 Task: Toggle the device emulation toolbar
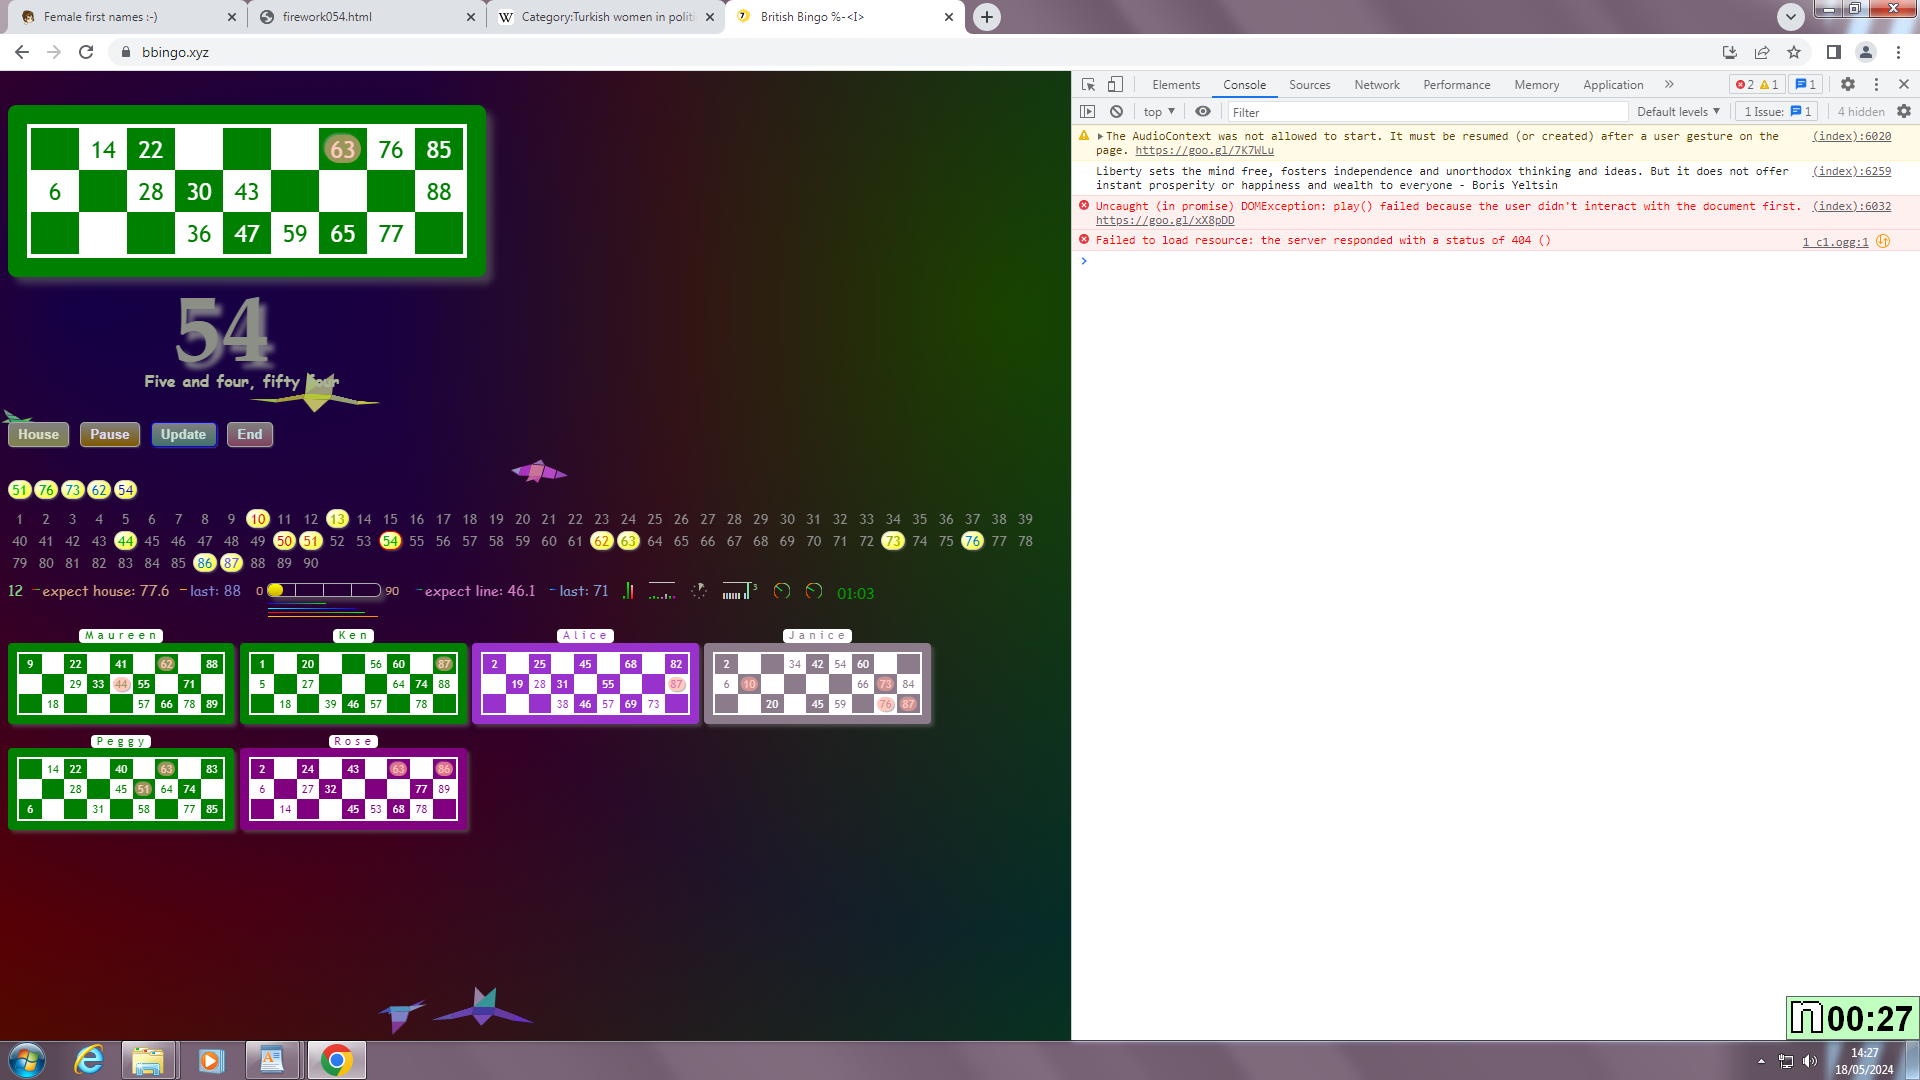tap(1115, 84)
